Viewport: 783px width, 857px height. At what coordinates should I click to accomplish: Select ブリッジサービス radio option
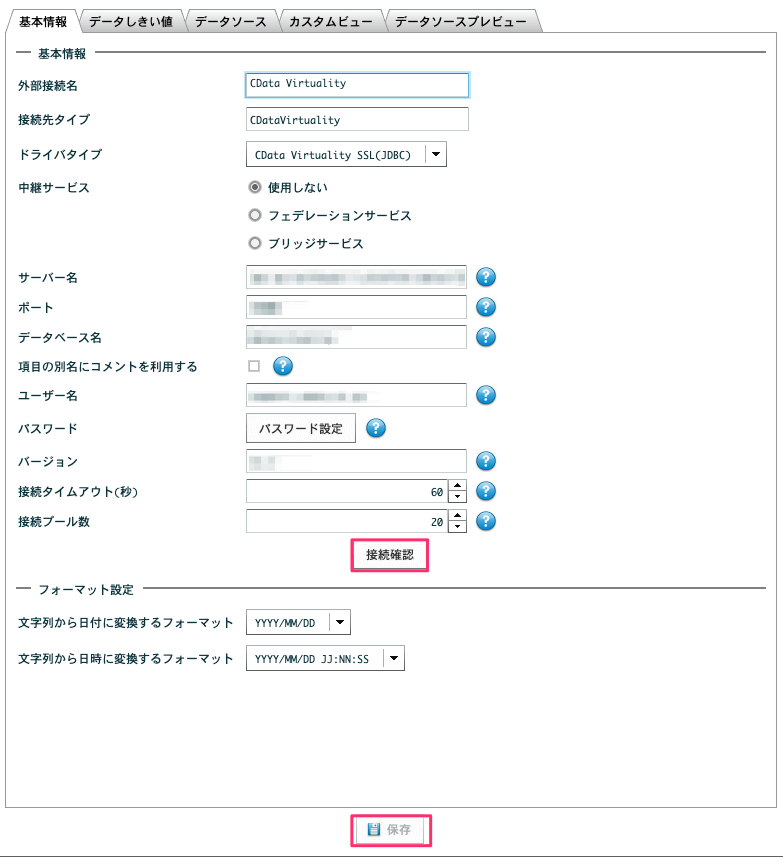[255, 243]
